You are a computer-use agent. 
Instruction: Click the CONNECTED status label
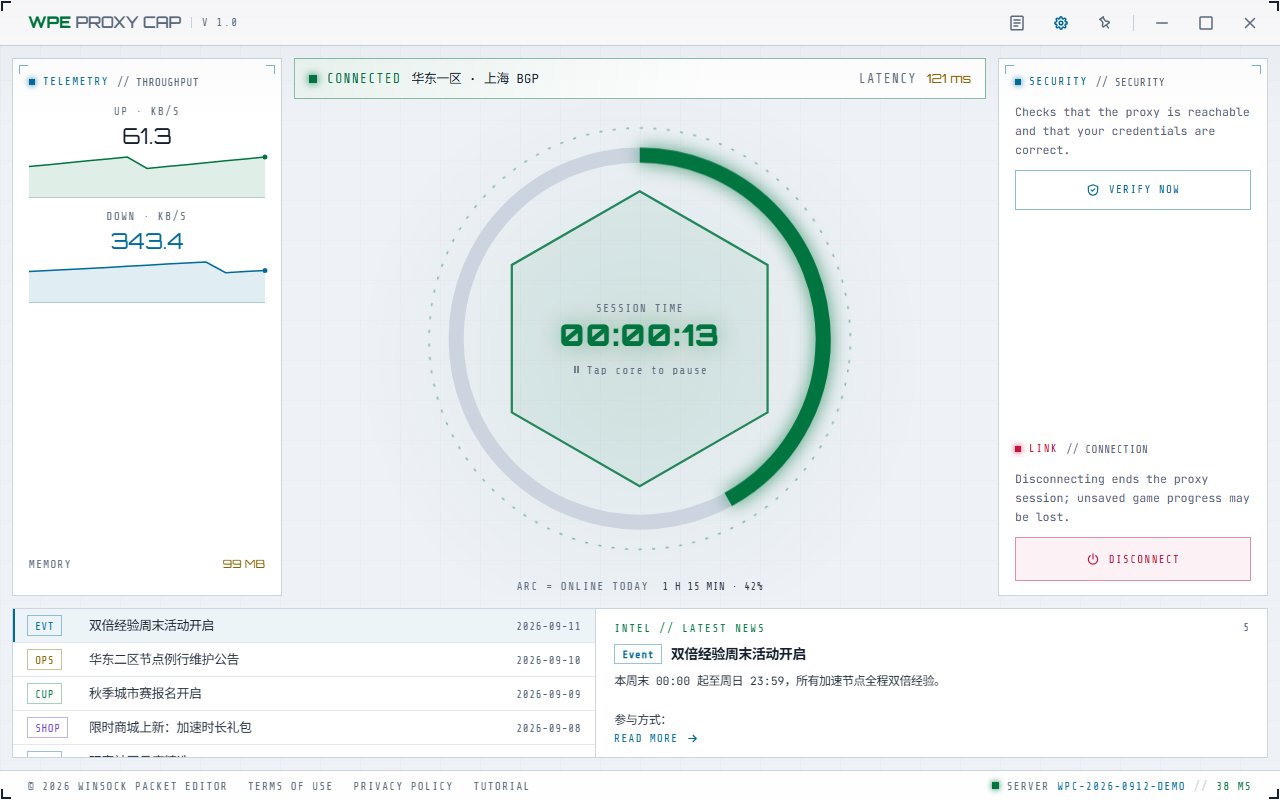point(364,79)
